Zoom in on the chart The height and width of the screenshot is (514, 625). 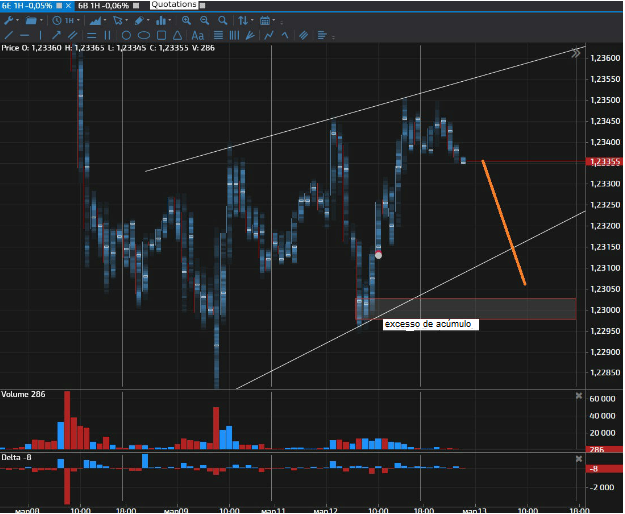187,21
